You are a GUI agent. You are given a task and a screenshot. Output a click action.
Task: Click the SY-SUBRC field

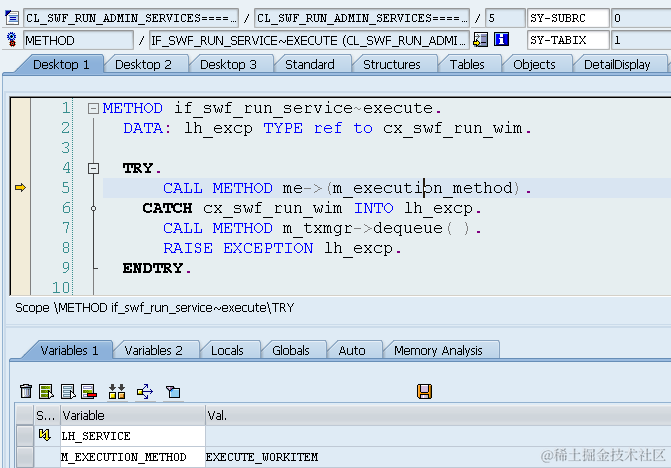(568, 18)
